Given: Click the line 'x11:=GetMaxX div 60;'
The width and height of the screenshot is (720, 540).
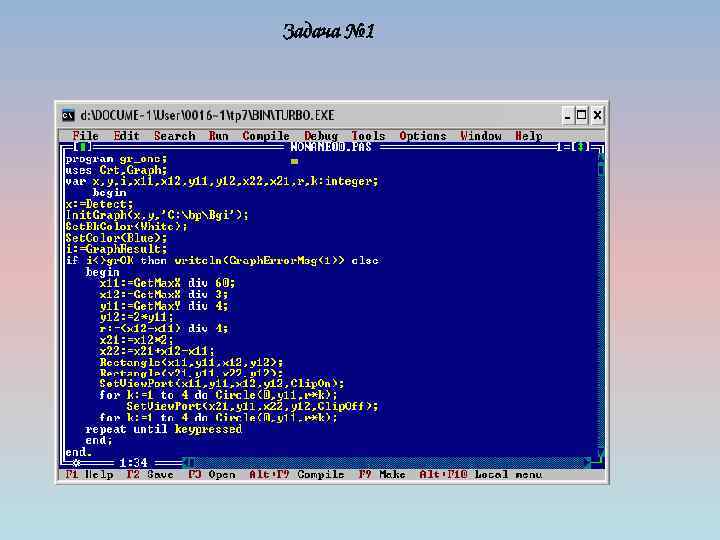Looking at the screenshot, I should (167, 283).
